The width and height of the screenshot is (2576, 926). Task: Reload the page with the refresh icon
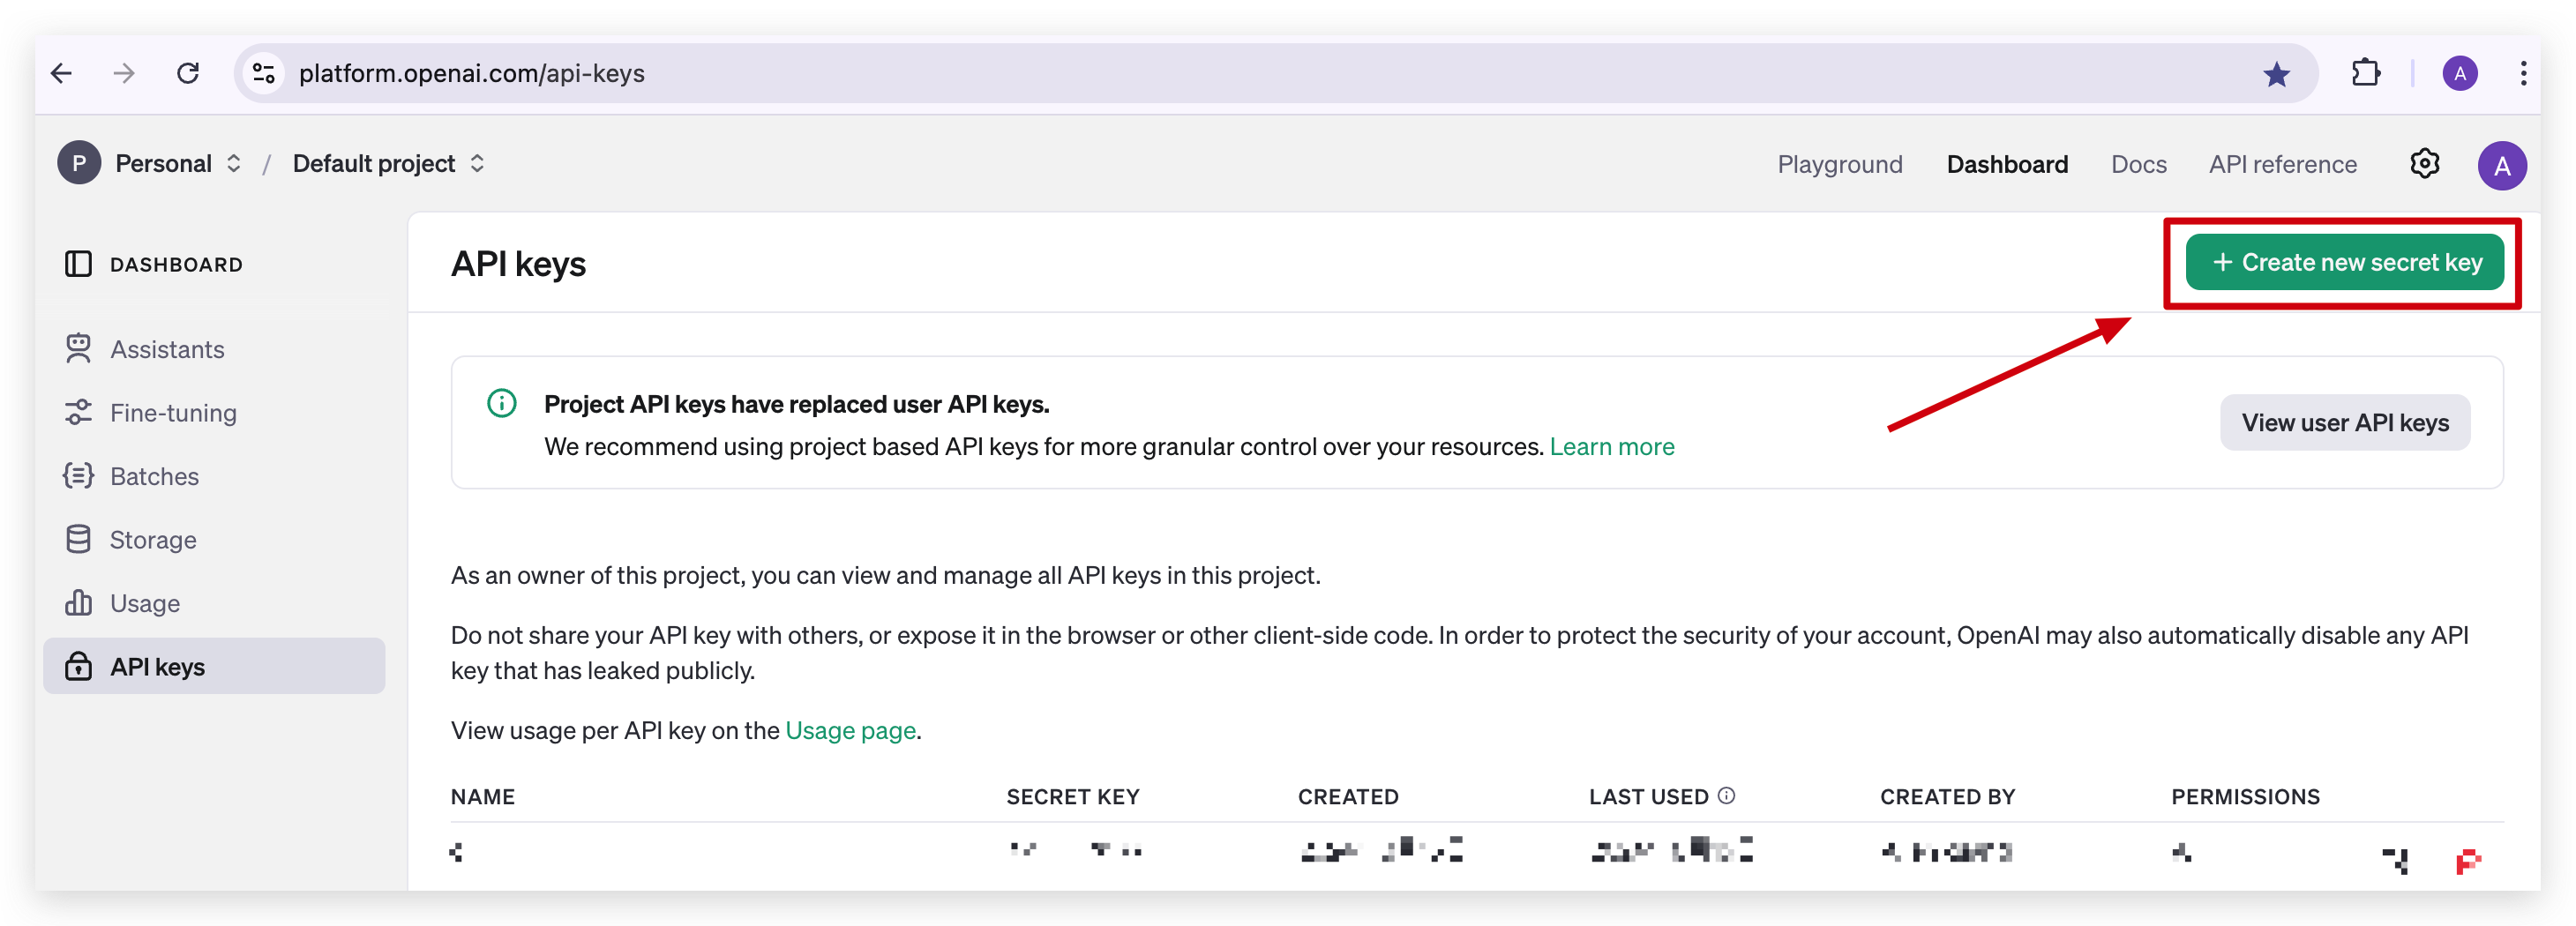(188, 74)
